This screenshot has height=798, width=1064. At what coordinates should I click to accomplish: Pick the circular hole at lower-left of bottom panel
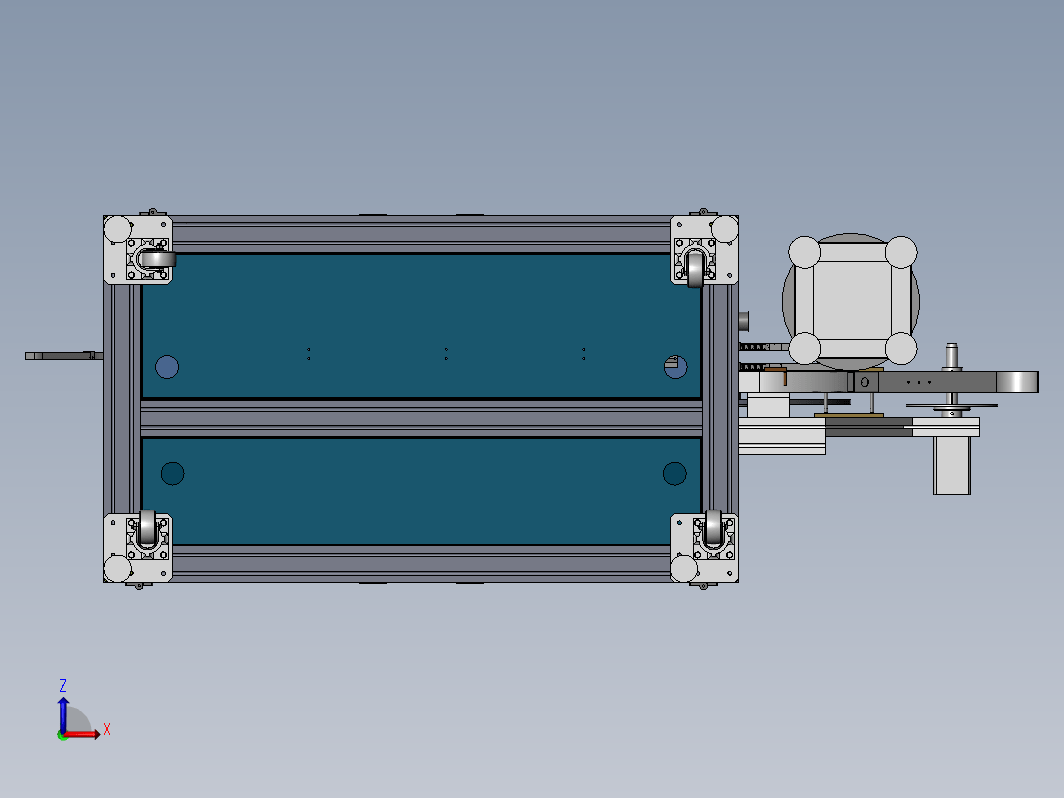pos(172,474)
